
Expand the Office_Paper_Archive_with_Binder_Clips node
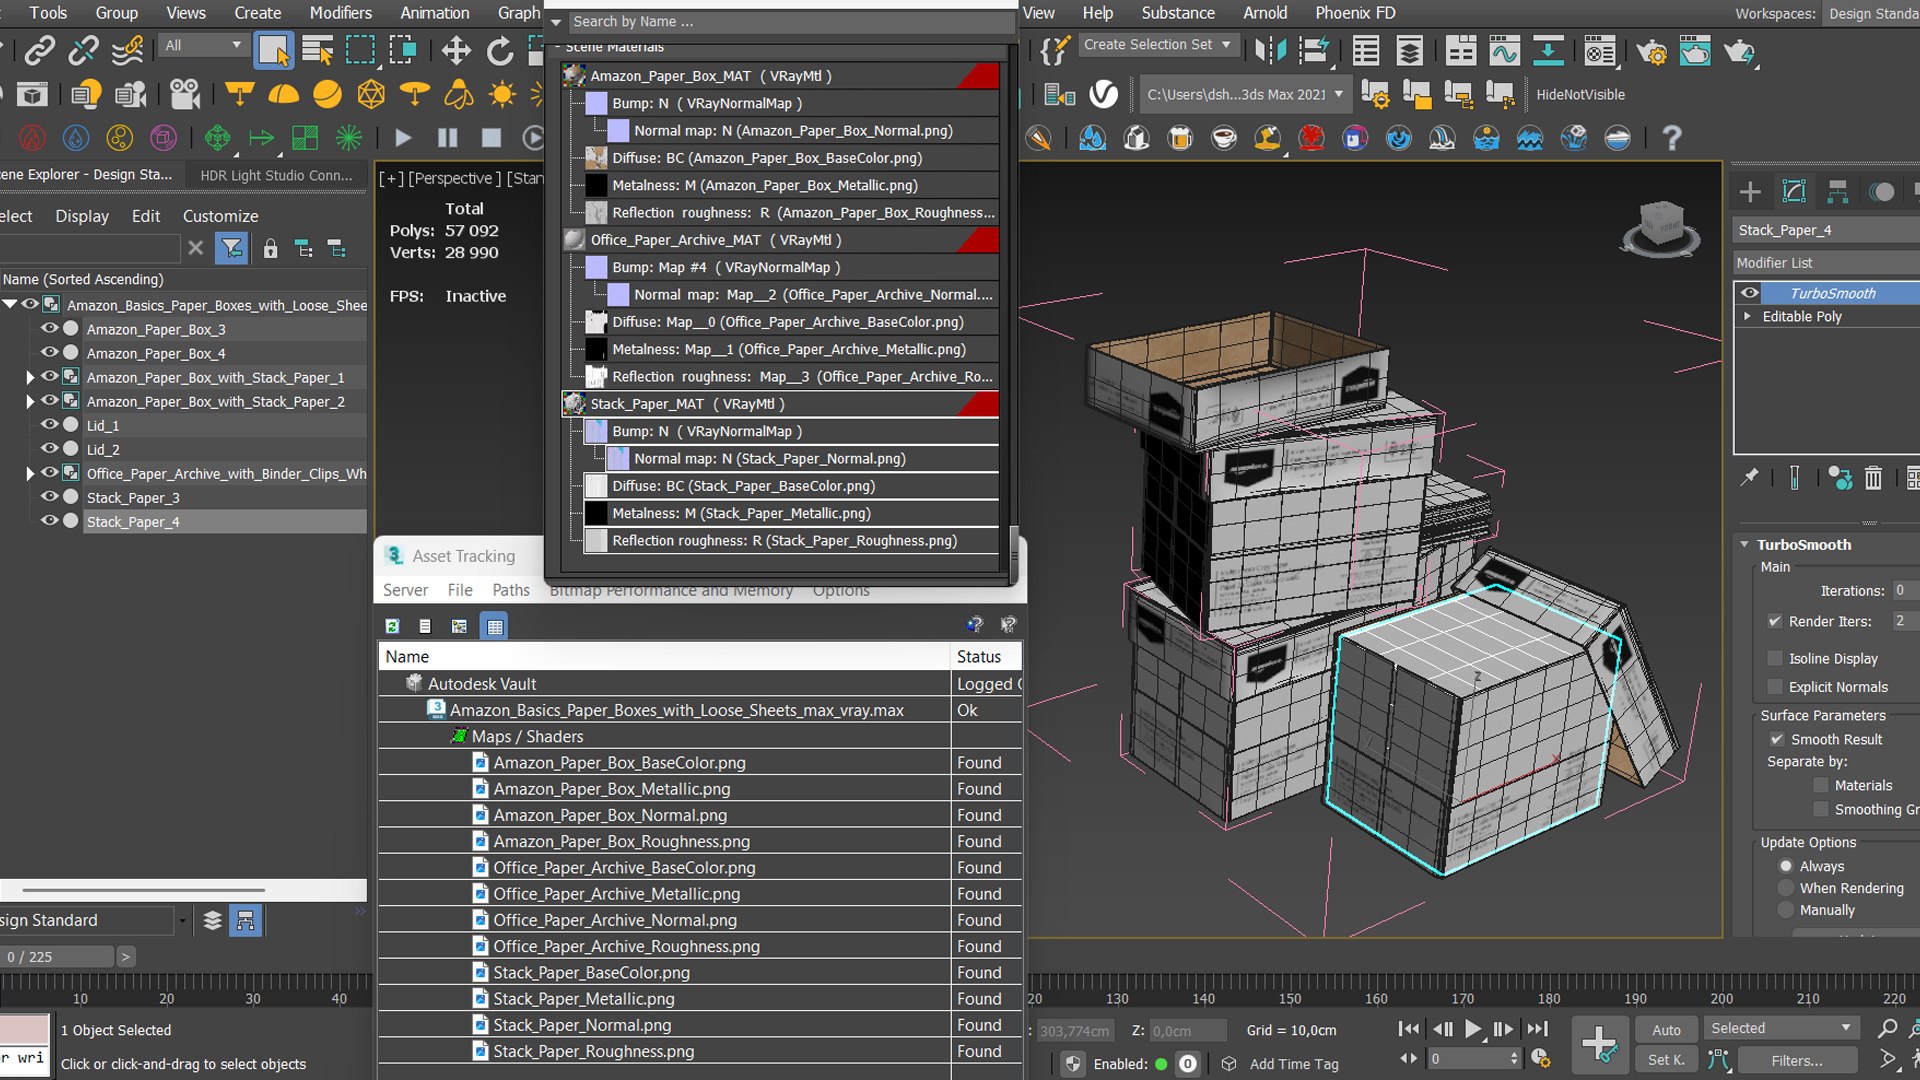[30, 473]
